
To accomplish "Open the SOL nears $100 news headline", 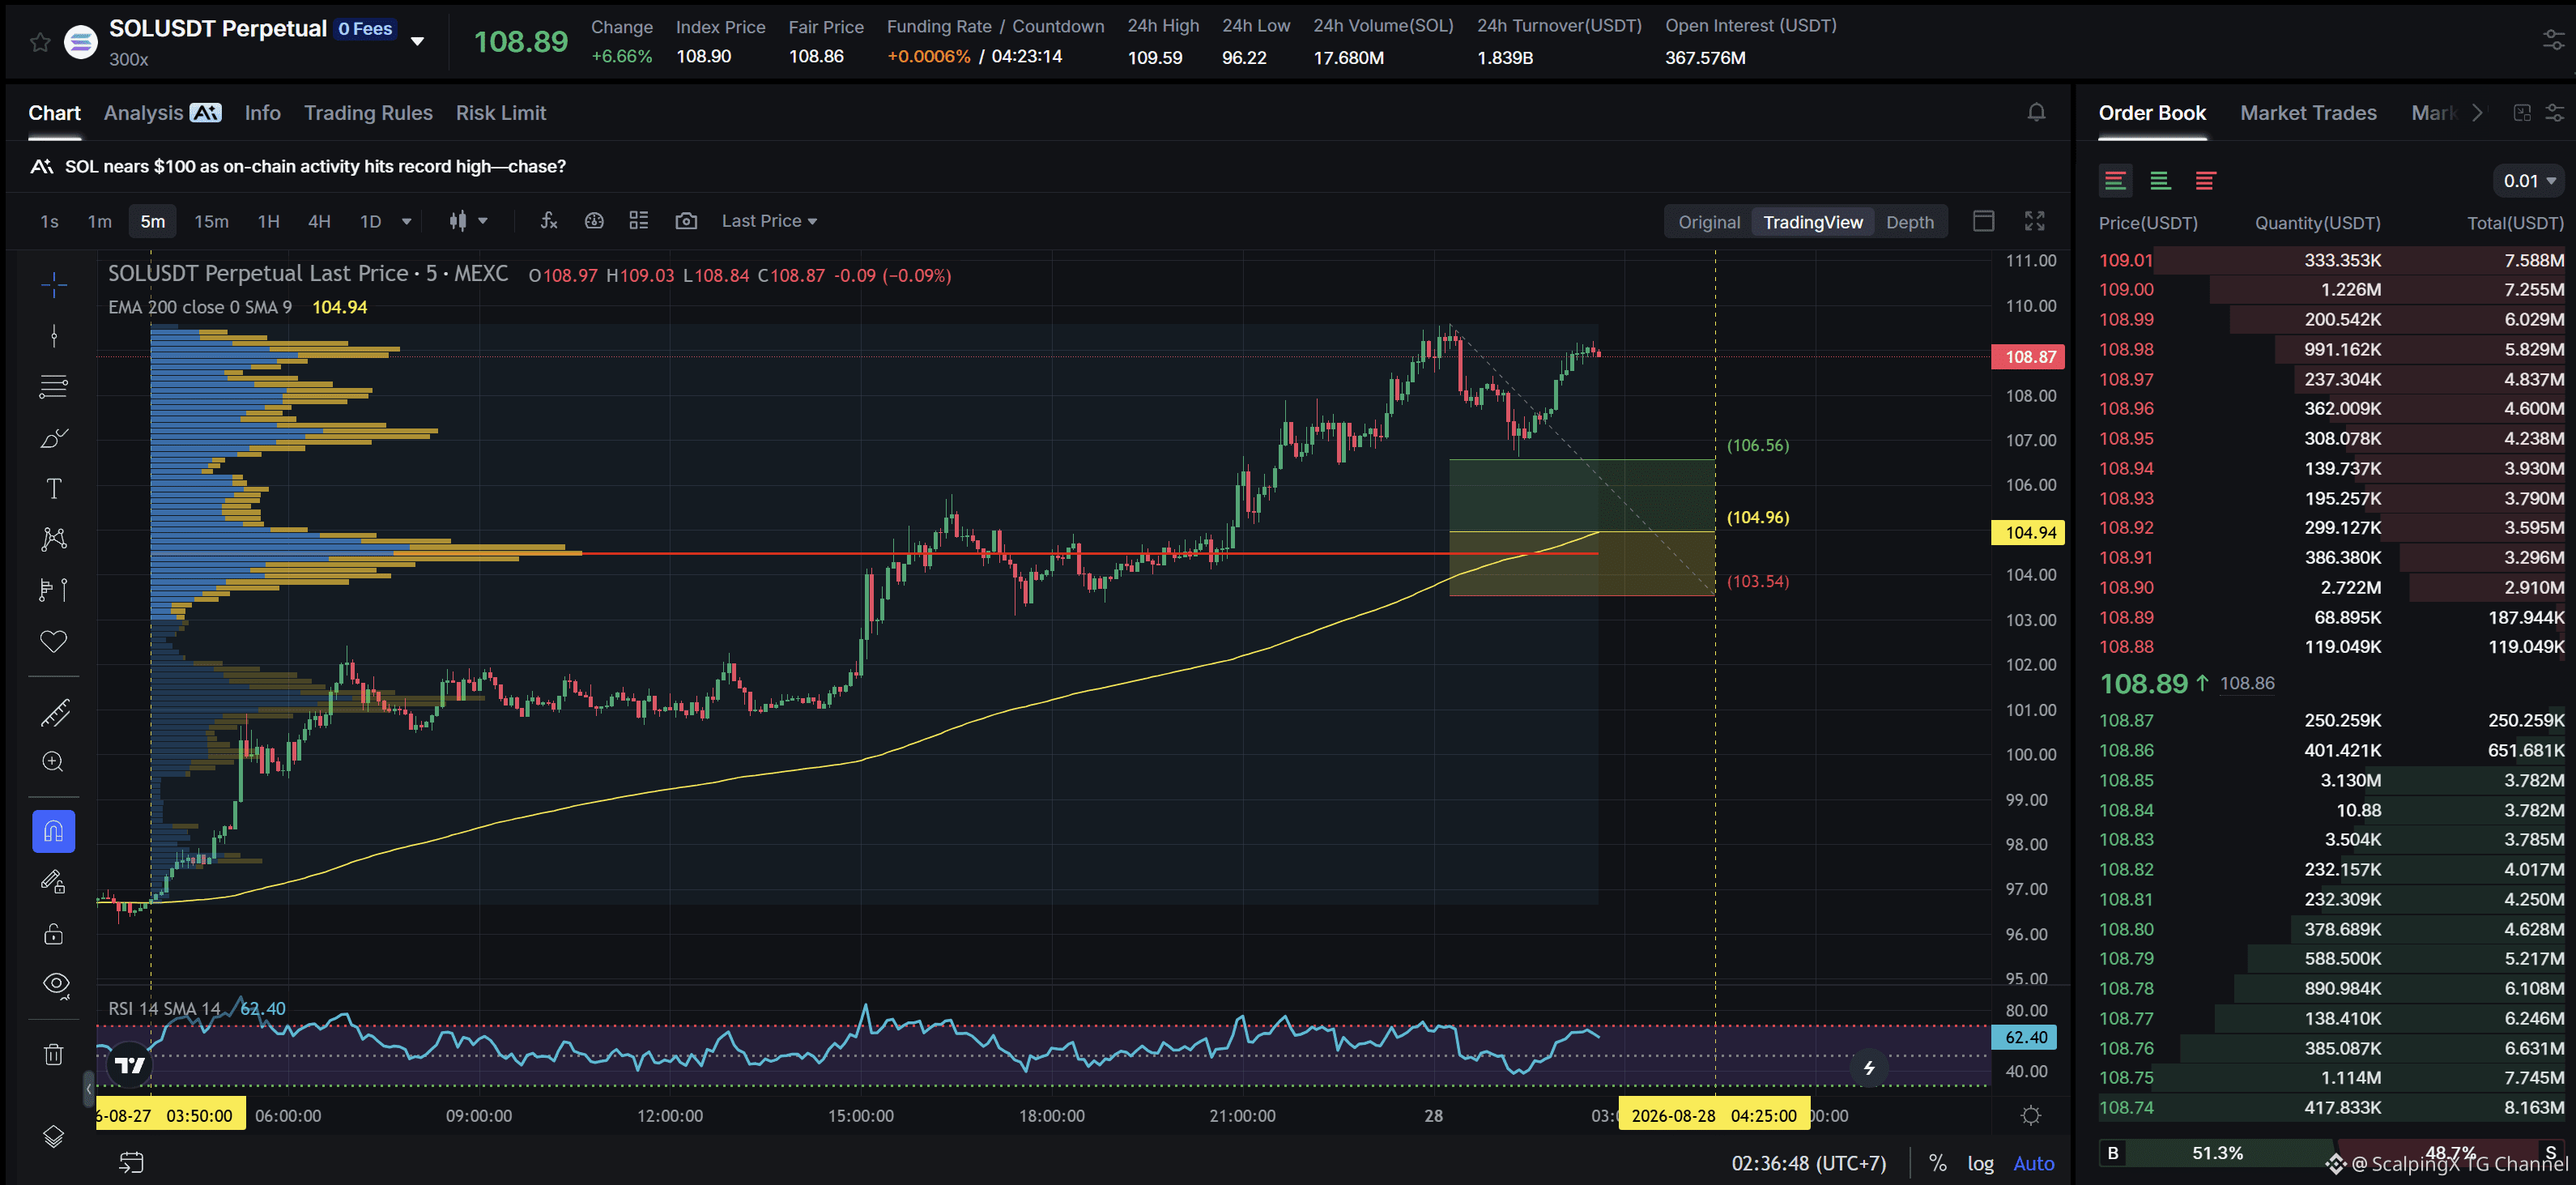I will click(x=315, y=166).
